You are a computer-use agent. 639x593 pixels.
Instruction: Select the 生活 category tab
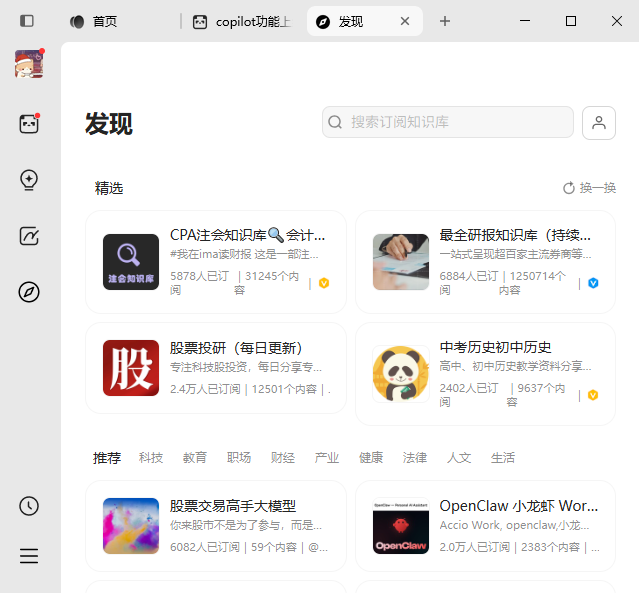tap(503, 458)
